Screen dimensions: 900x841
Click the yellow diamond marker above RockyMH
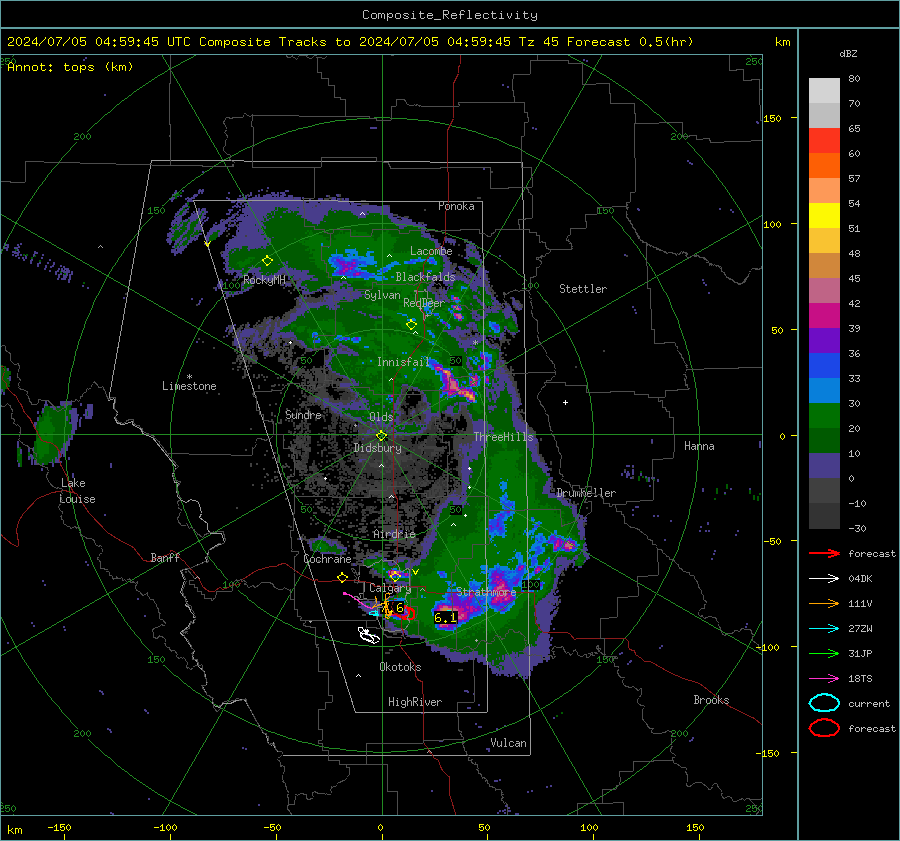[267, 261]
